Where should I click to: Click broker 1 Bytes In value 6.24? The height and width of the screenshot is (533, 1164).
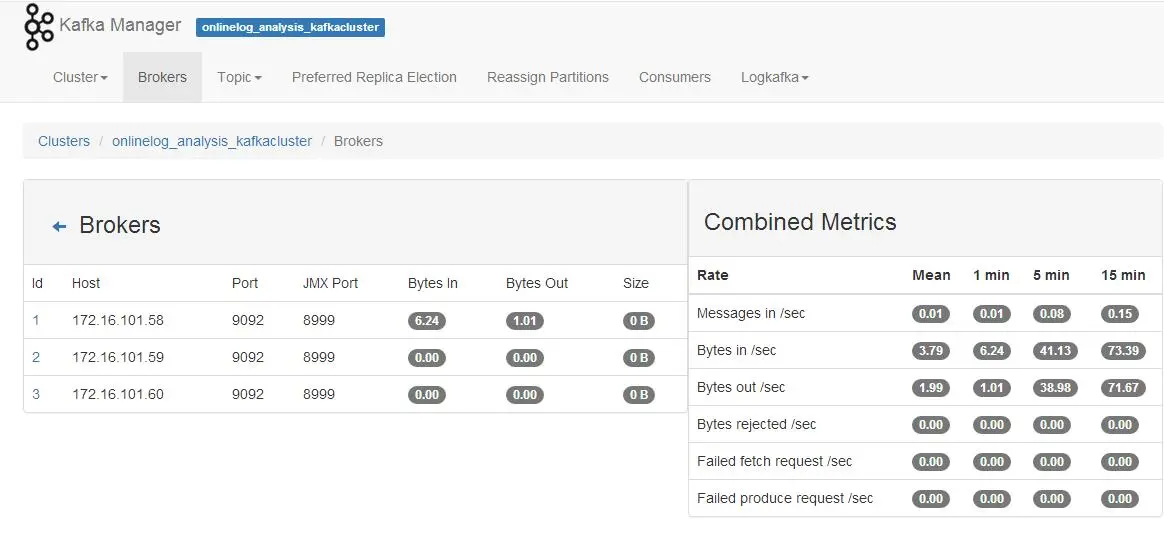pyautogui.click(x=427, y=321)
